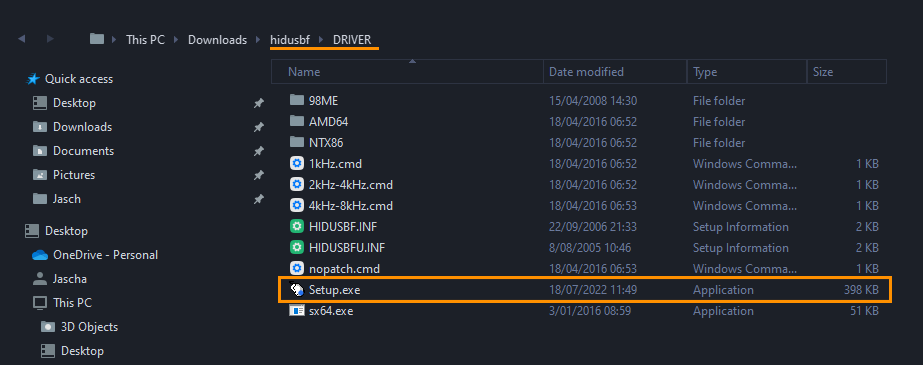Click the 3D Objects folder icon
Screen dimensions: 923x365
pos(48,327)
